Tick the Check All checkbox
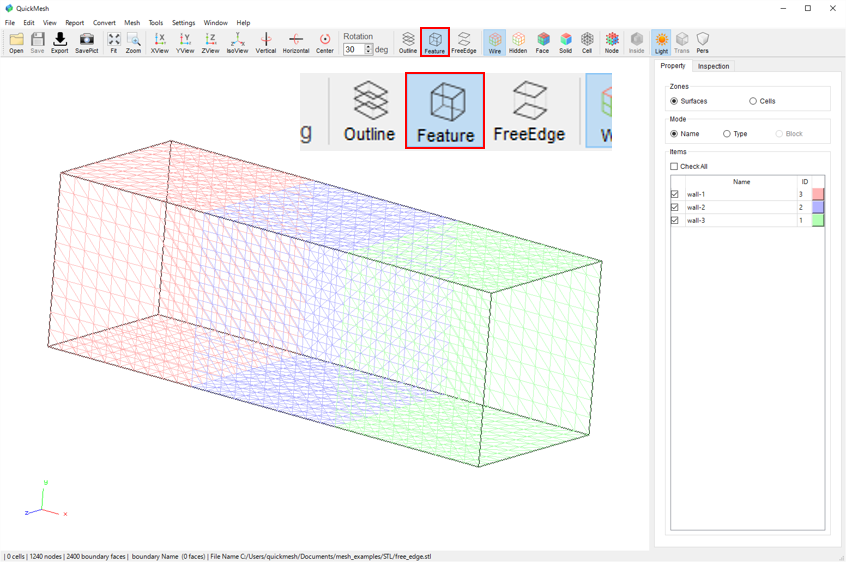 click(674, 167)
